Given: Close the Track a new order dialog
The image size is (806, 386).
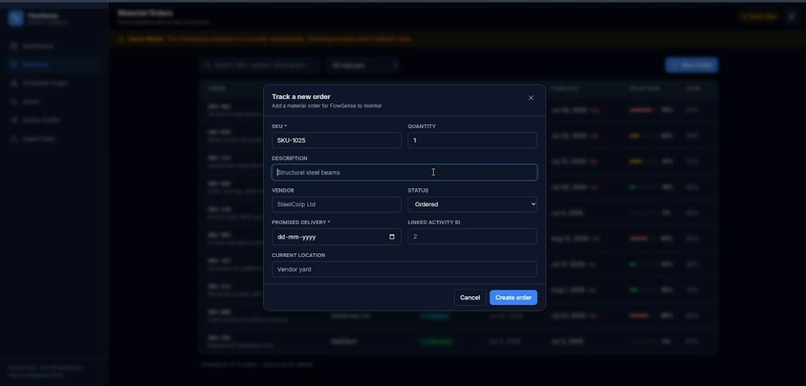Looking at the screenshot, I should [x=531, y=98].
